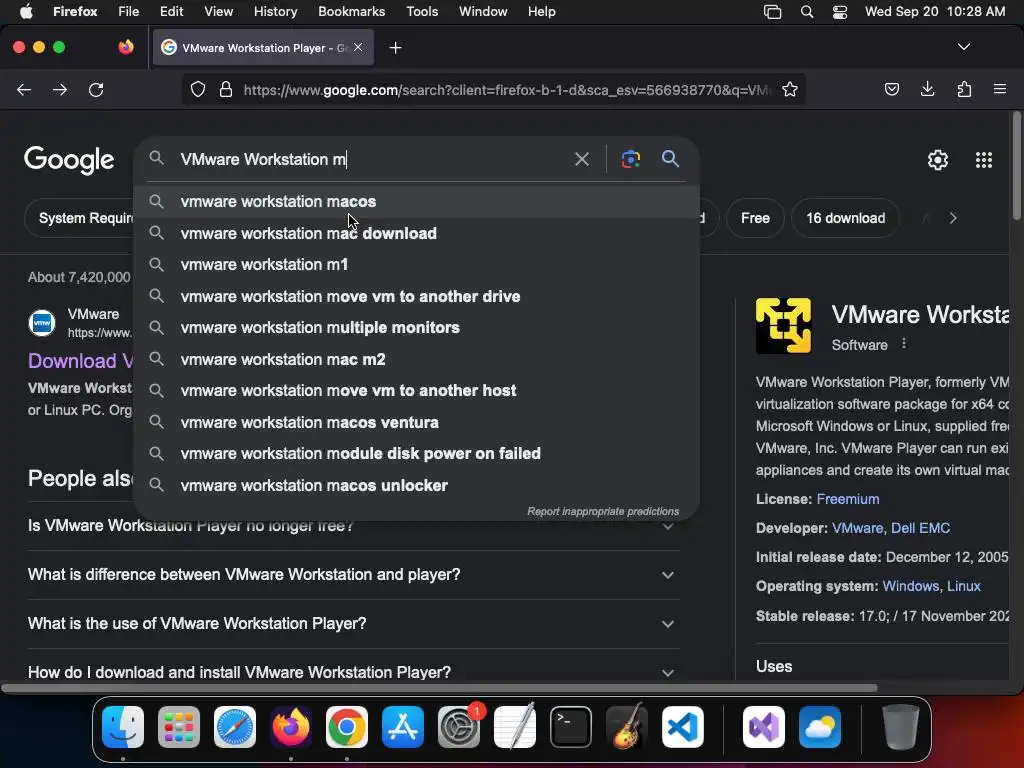Image resolution: width=1024 pixels, height=768 pixels.
Task: Click the Google logo
Action: click(69, 160)
